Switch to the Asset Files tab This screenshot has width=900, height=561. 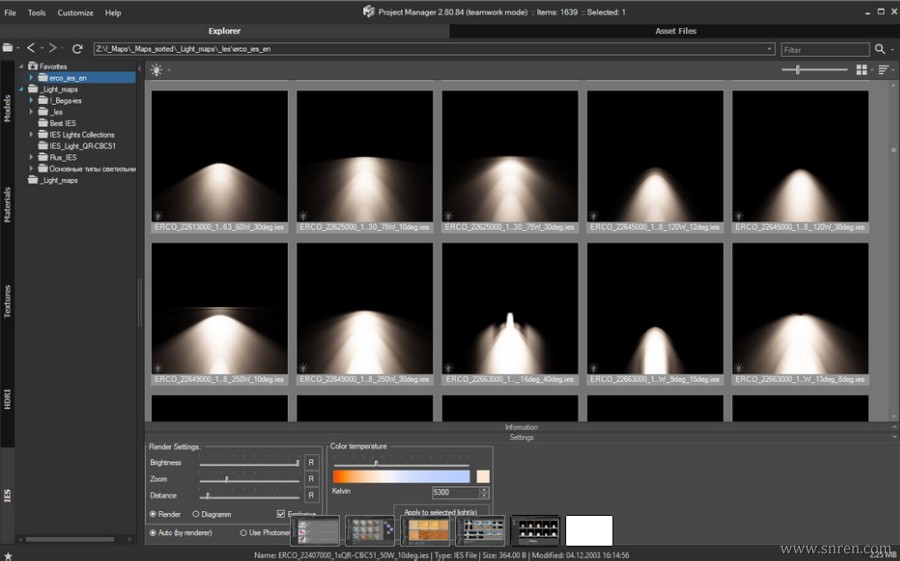[675, 31]
